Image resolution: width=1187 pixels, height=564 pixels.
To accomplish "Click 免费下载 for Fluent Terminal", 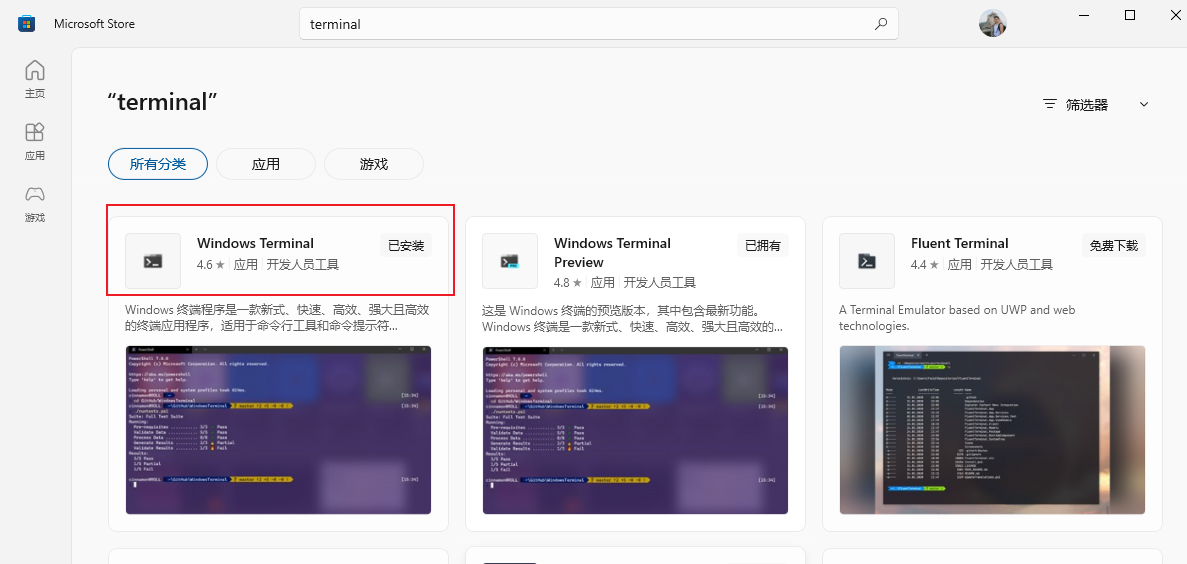I will click(1114, 246).
